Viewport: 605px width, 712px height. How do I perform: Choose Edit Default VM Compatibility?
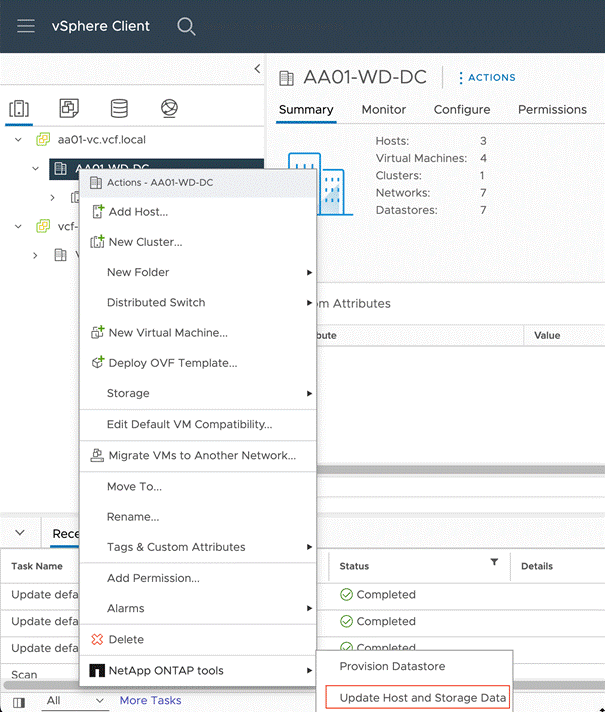tap(198, 424)
